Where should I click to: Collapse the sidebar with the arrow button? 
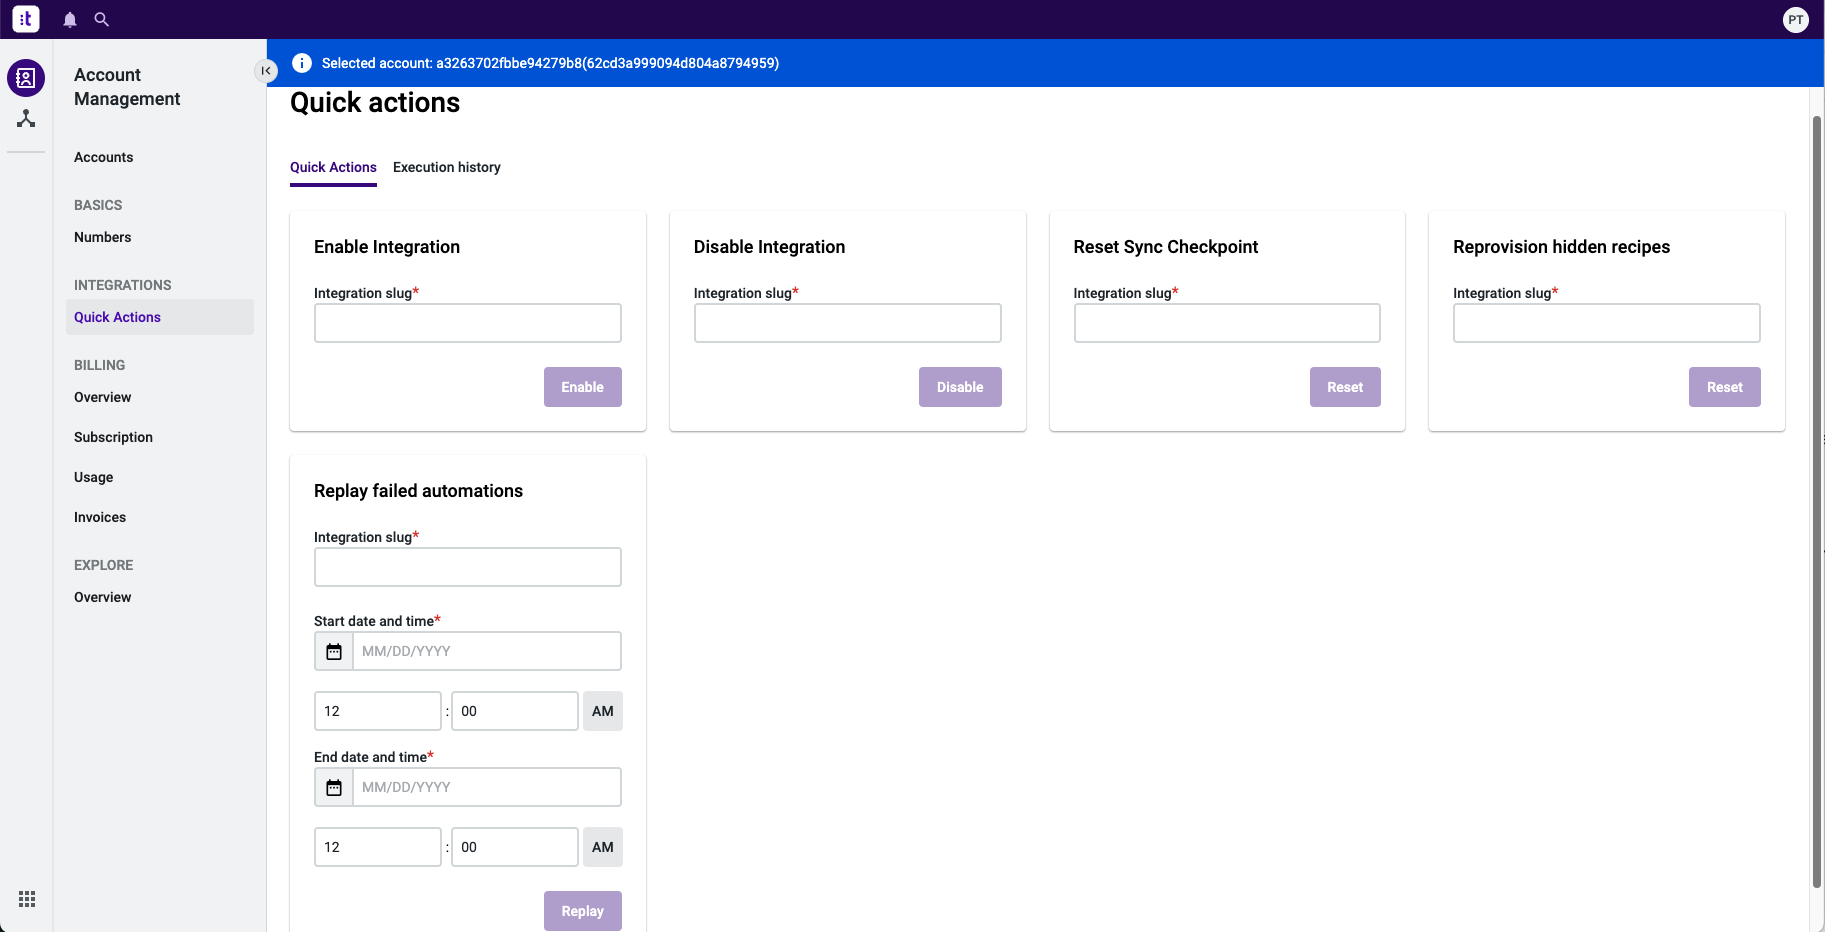265,71
